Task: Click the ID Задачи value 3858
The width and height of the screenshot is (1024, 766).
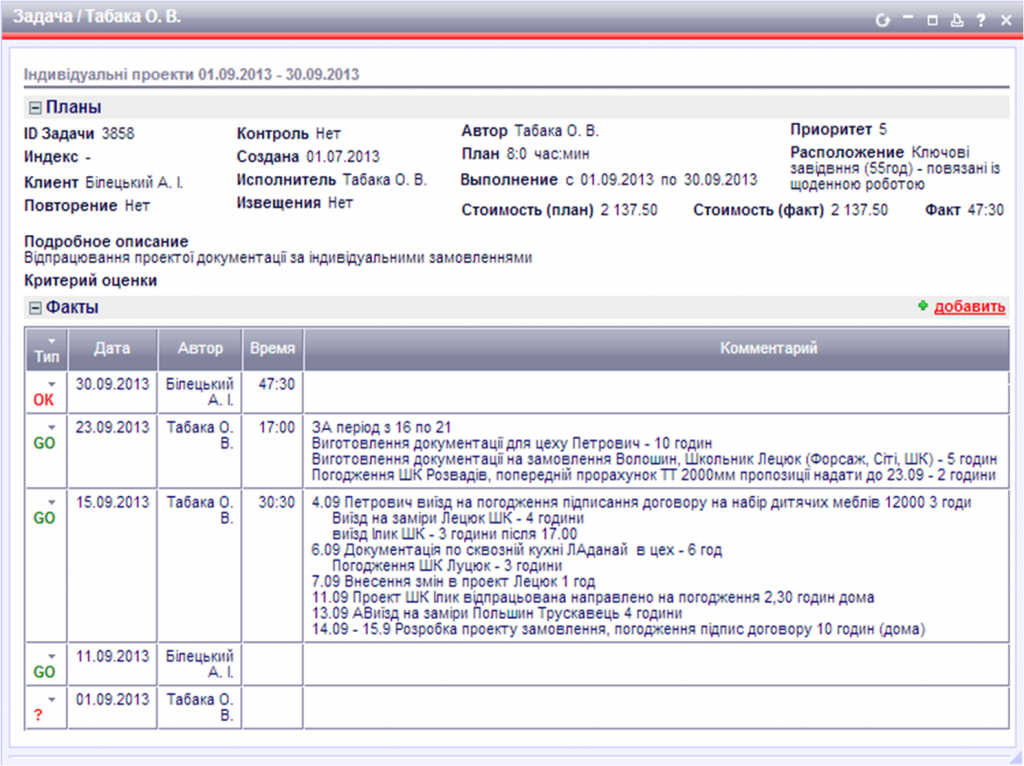Action: pyautogui.click(x=118, y=134)
